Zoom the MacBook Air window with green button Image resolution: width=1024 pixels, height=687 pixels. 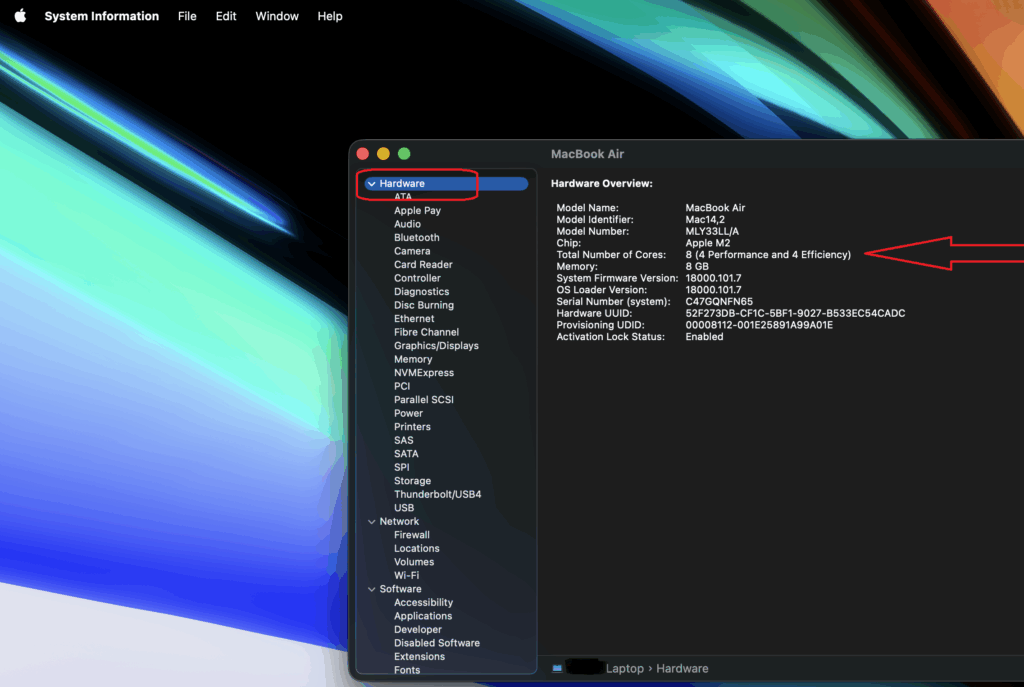(x=404, y=154)
